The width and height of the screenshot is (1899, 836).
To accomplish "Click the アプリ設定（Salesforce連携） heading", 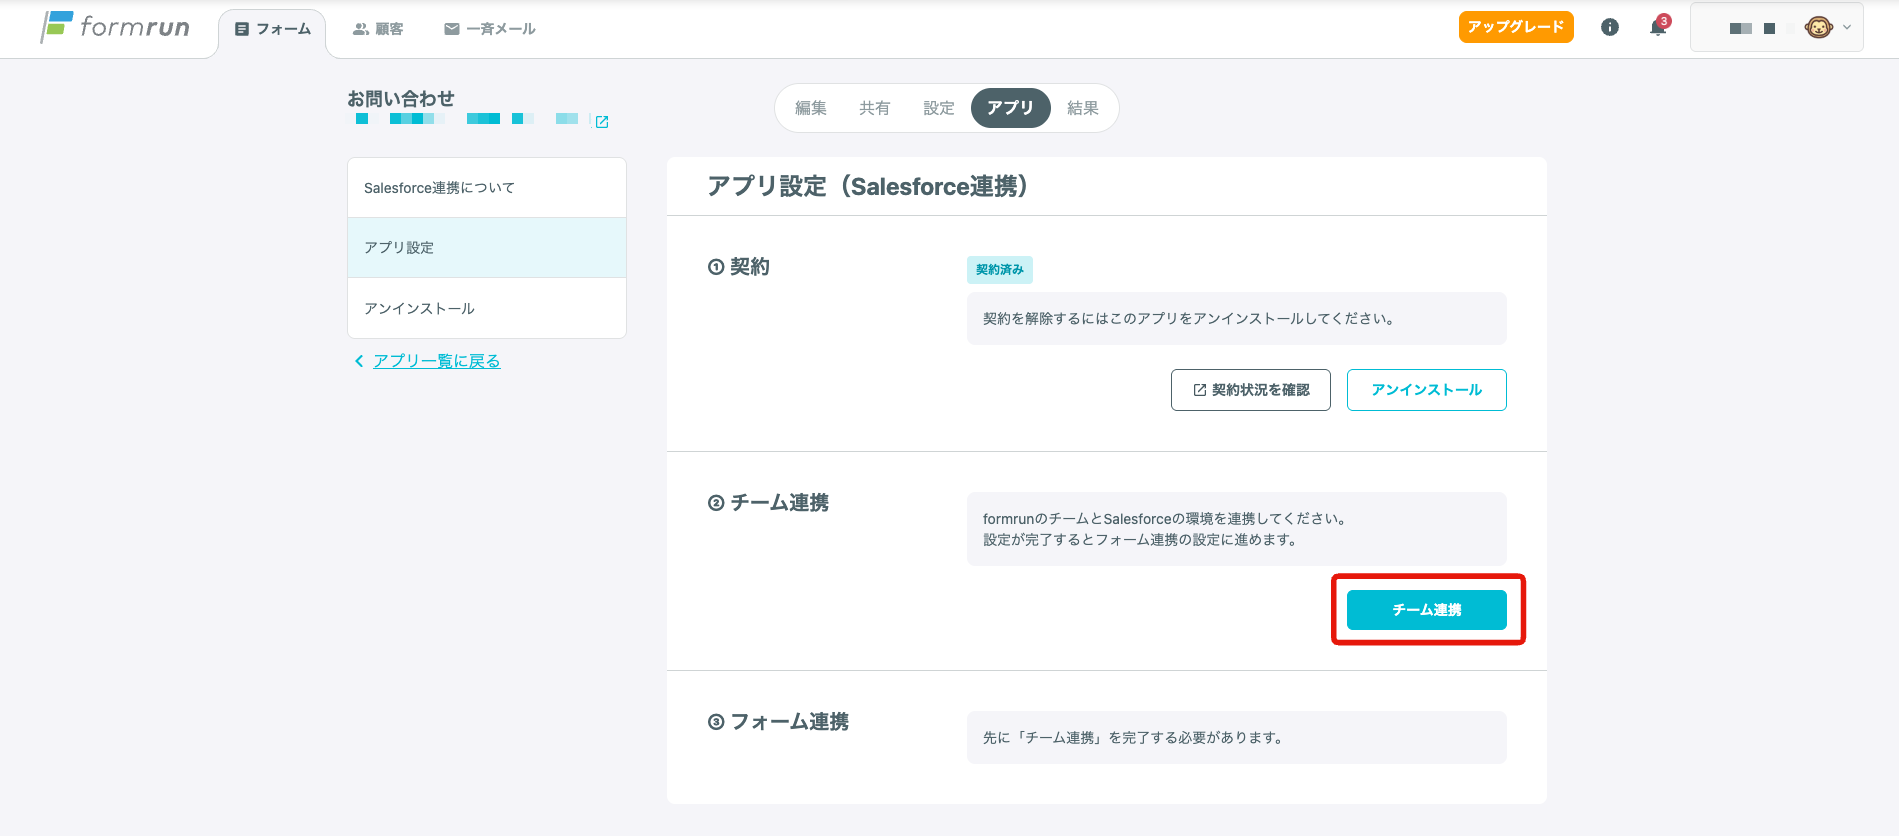I will tap(868, 186).
